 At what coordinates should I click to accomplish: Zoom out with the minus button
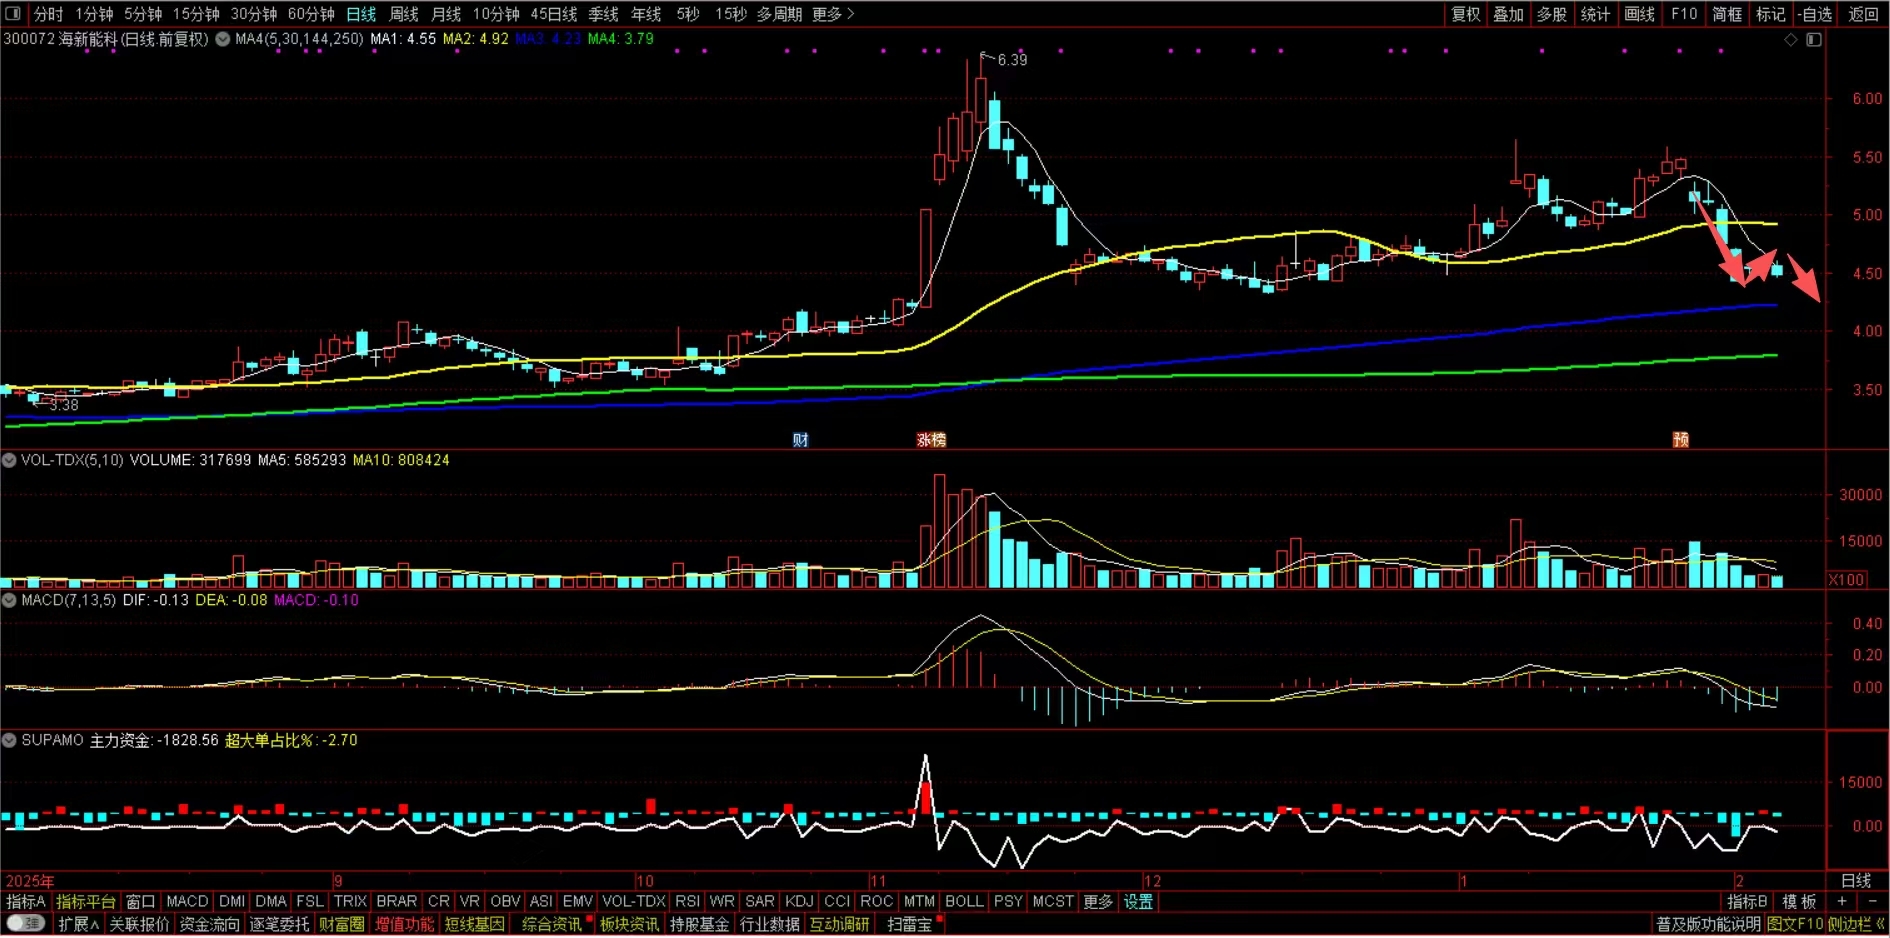(x=1872, y=902)
